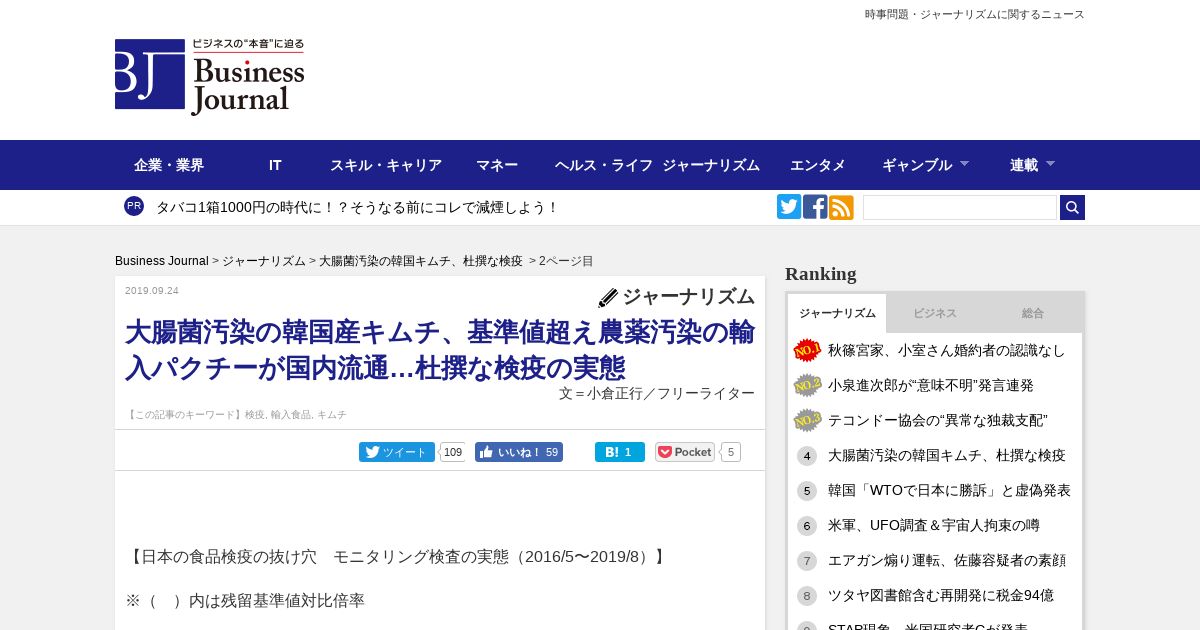Open the IT menu item
This screenshot has width=1200, height=630.
(x=275, y=165)
